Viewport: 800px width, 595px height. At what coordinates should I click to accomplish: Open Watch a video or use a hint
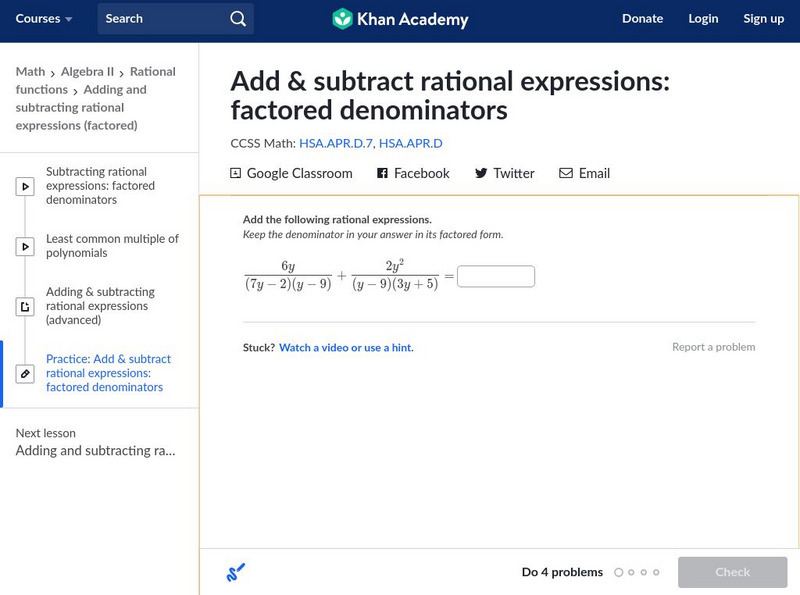point(346,348)
